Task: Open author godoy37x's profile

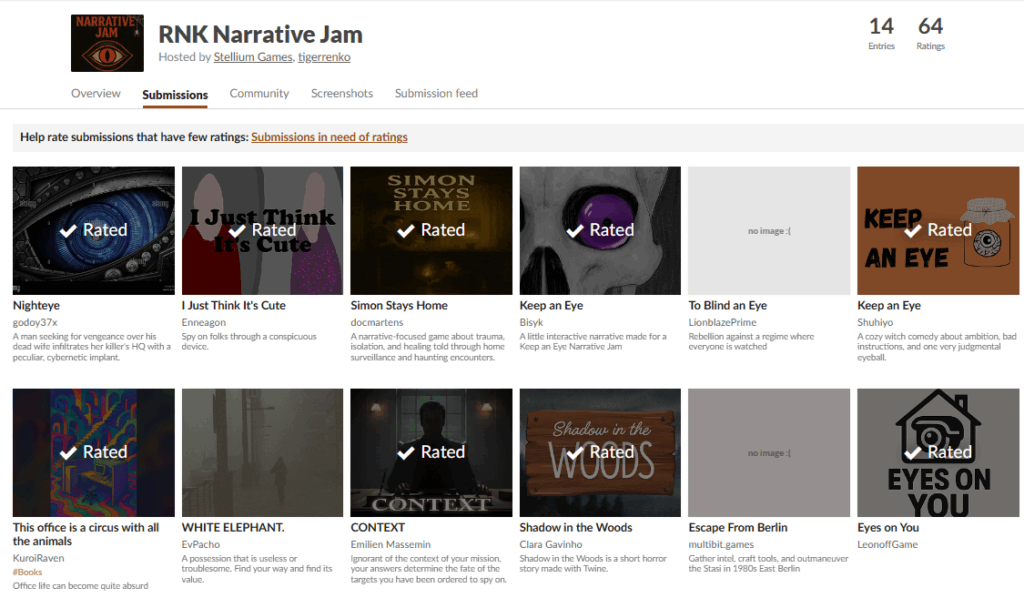Action: coord(35,322)
